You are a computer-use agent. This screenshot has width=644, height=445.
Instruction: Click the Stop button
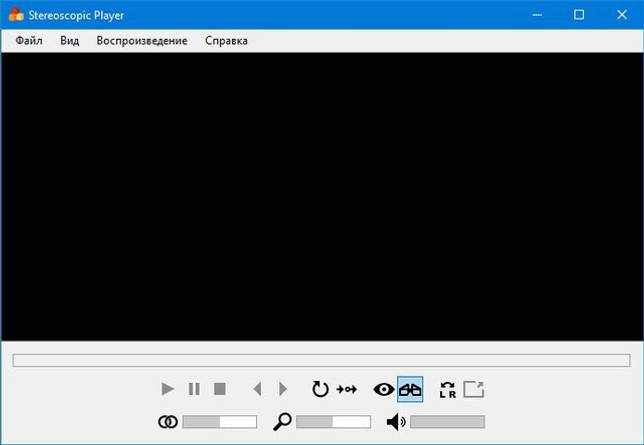coord(220,389)
